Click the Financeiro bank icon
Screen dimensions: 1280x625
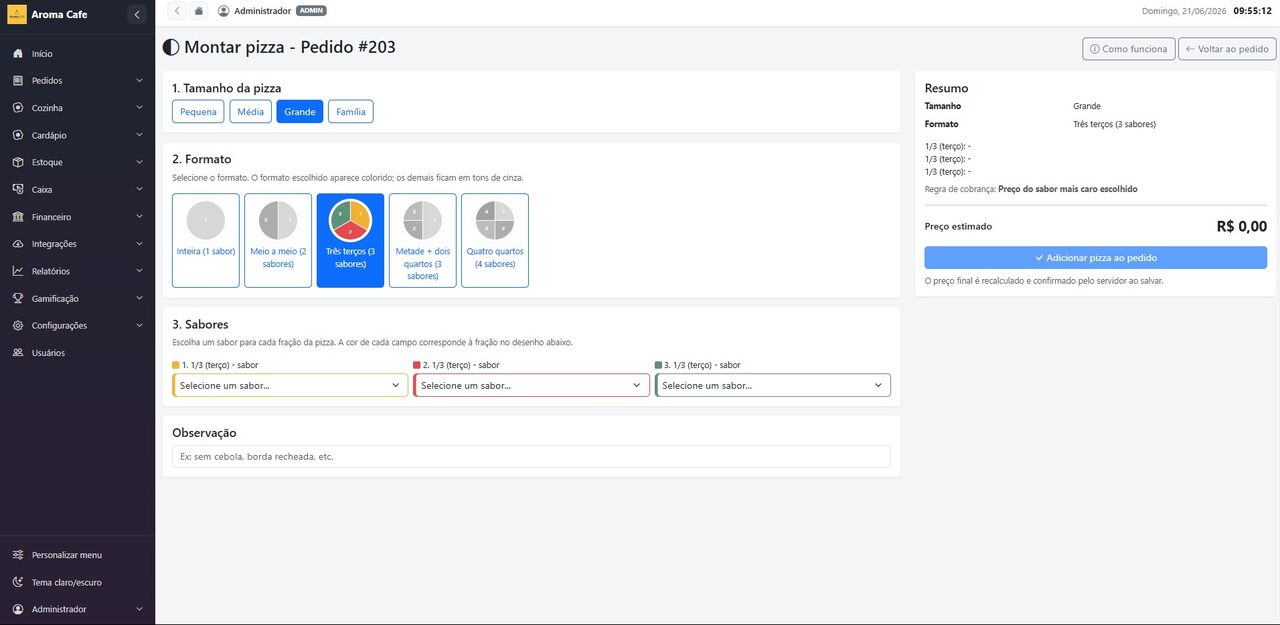point(18,217)
